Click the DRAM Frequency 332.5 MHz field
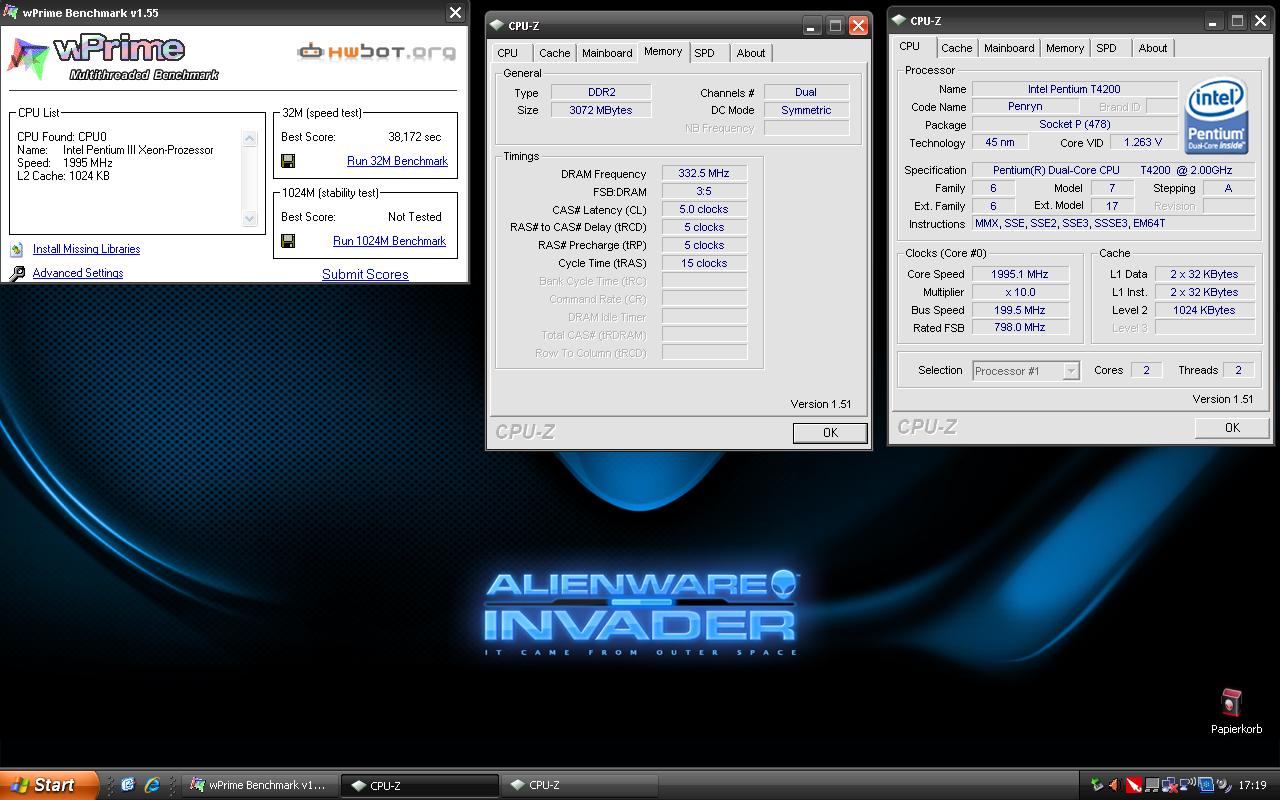This screenshot has width=1280, height=800. [704, 173]
